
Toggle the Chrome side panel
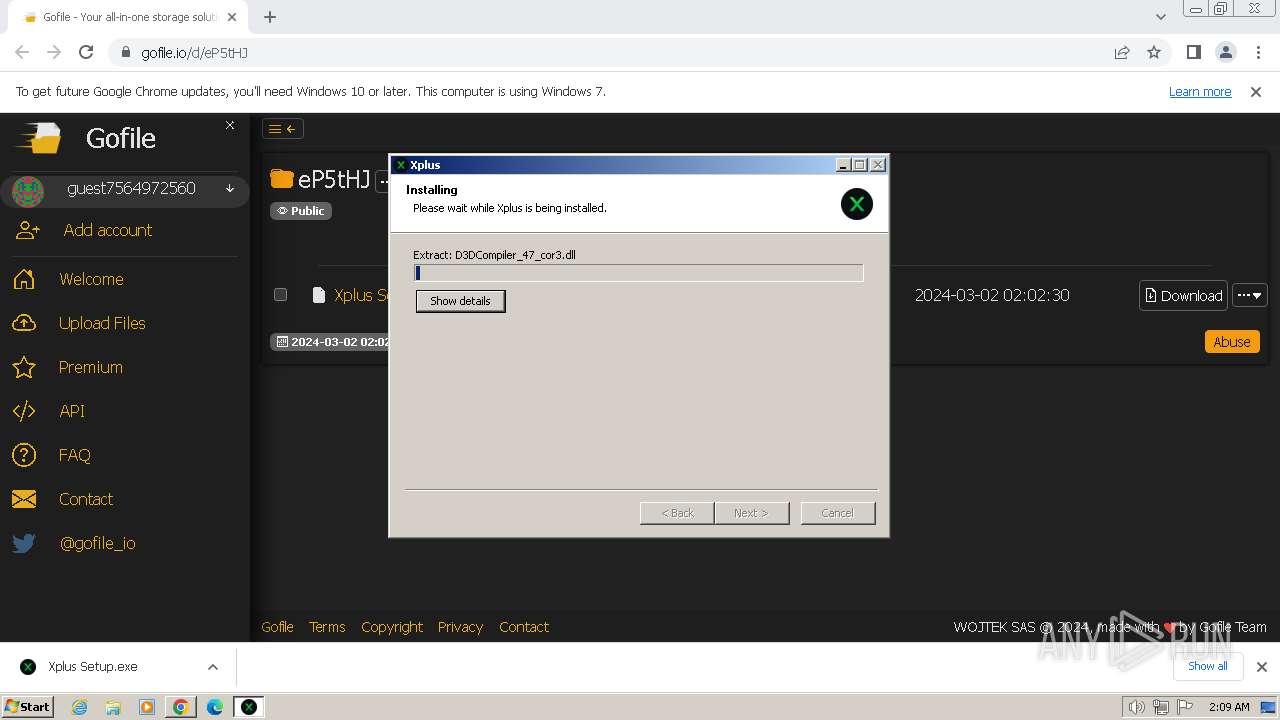point(1193,52)
